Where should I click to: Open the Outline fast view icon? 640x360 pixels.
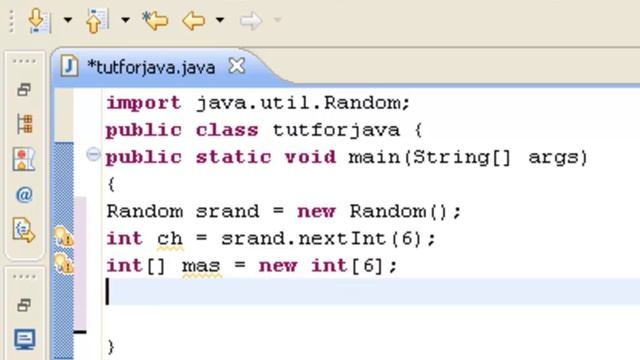[24, 159]
